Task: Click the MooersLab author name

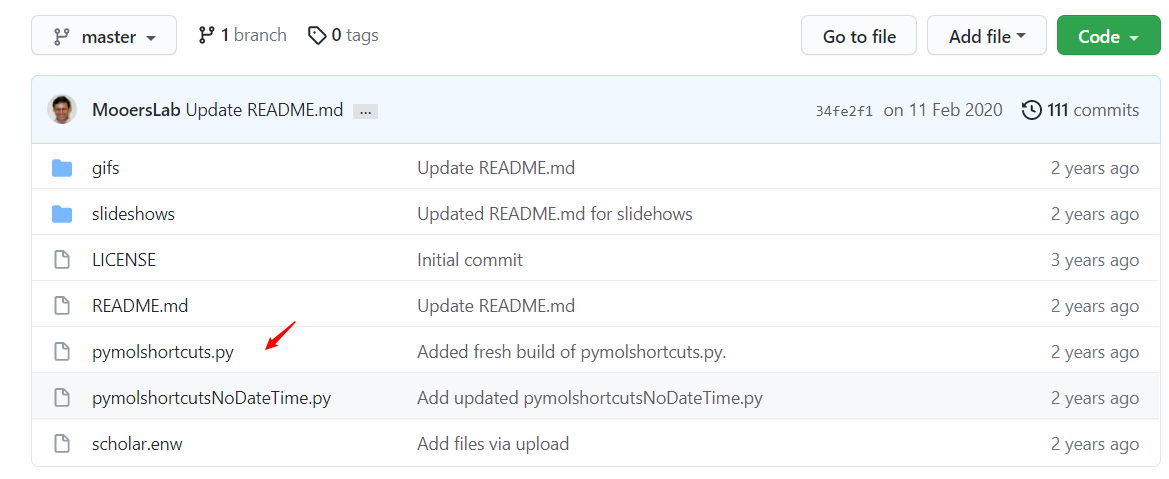Action: (136, 110)
